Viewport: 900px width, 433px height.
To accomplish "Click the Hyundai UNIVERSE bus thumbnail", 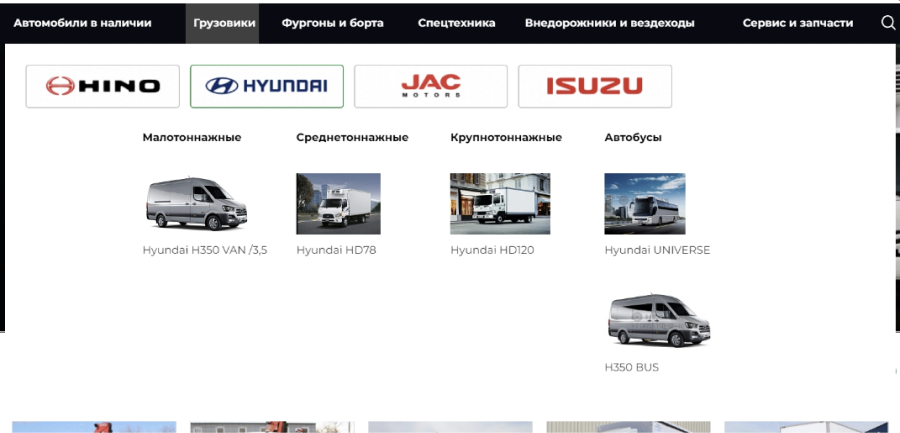I will pyautogui.click(x=645, y=204).
